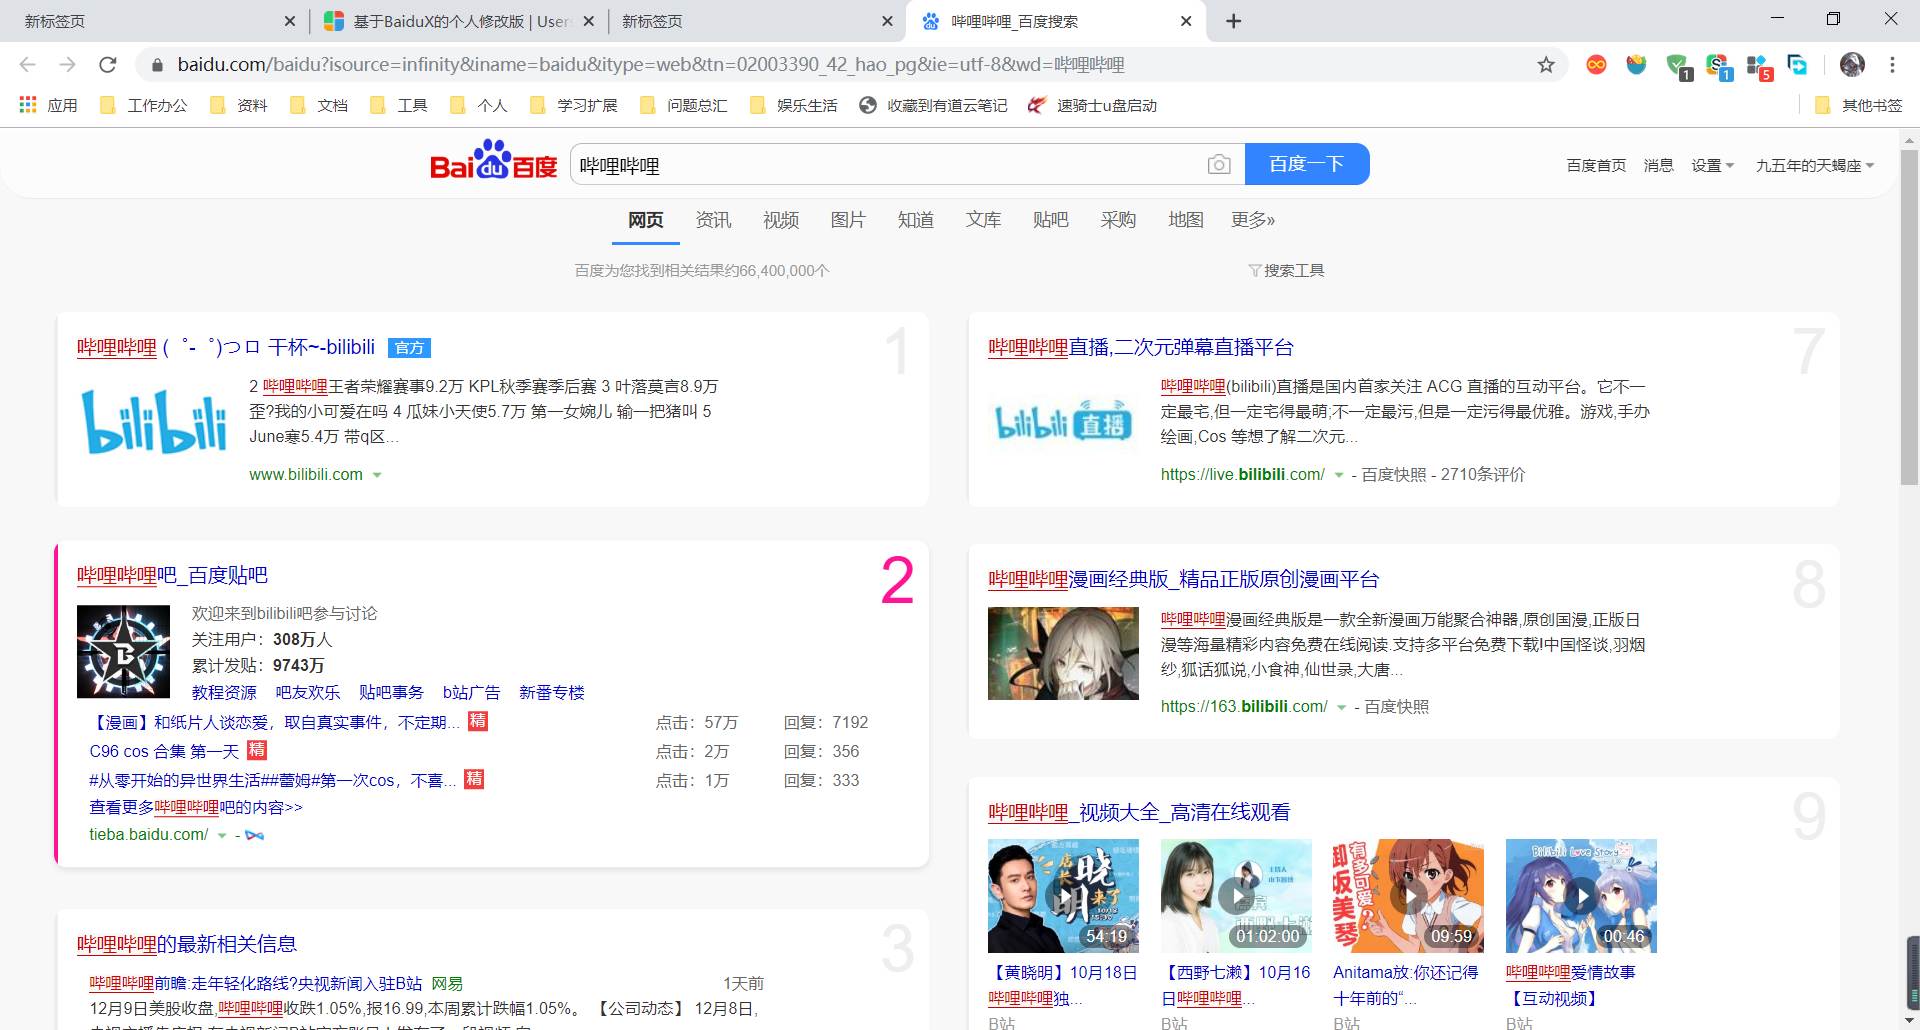Expand the tieba.baidu.com dropdown arrow
This screenshot has height=1030, width=1920.
pyautogui.click(x=222, y=835)
